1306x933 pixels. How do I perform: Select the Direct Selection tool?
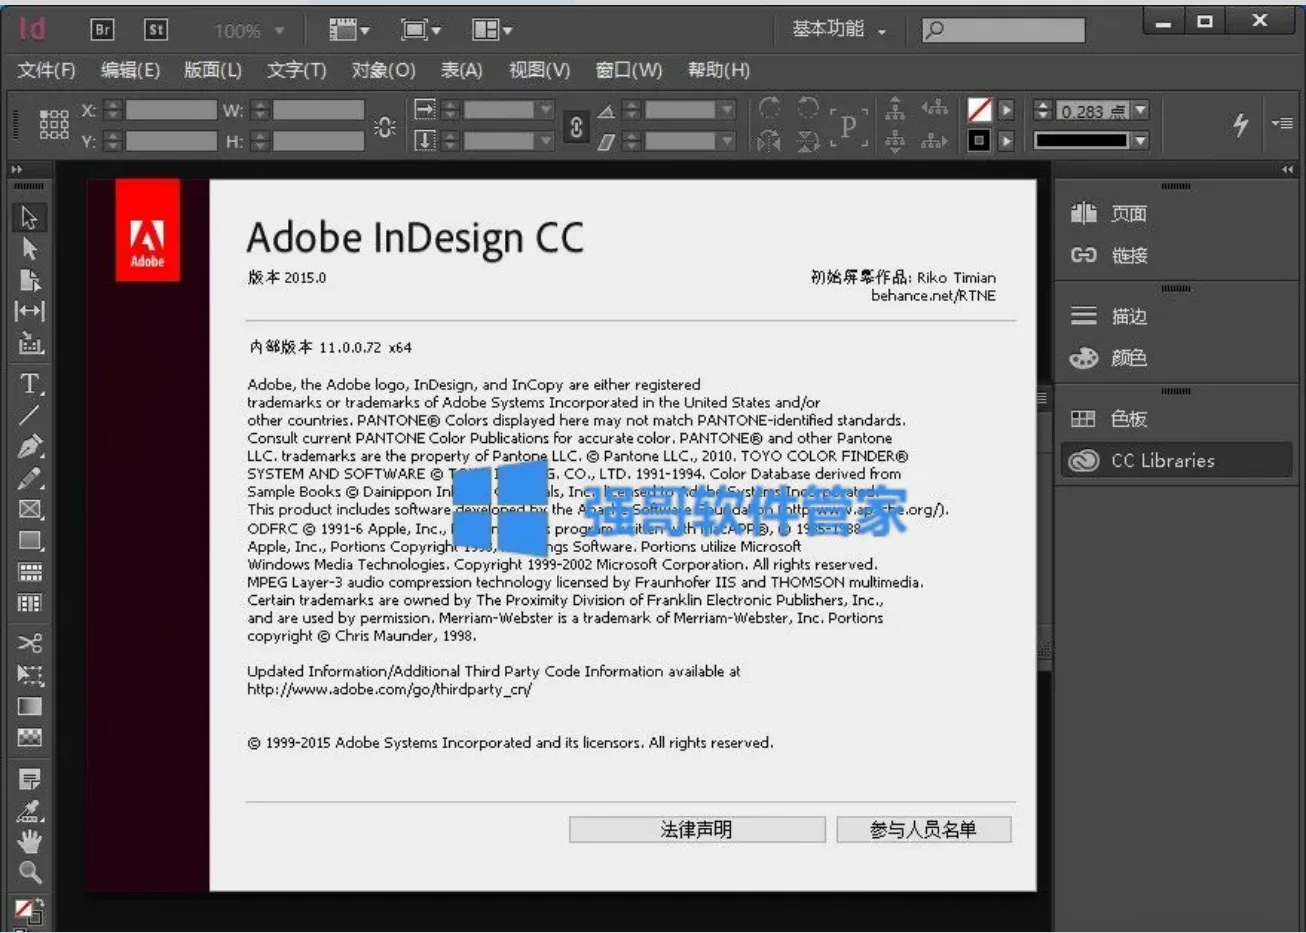(x=29, y=248)
